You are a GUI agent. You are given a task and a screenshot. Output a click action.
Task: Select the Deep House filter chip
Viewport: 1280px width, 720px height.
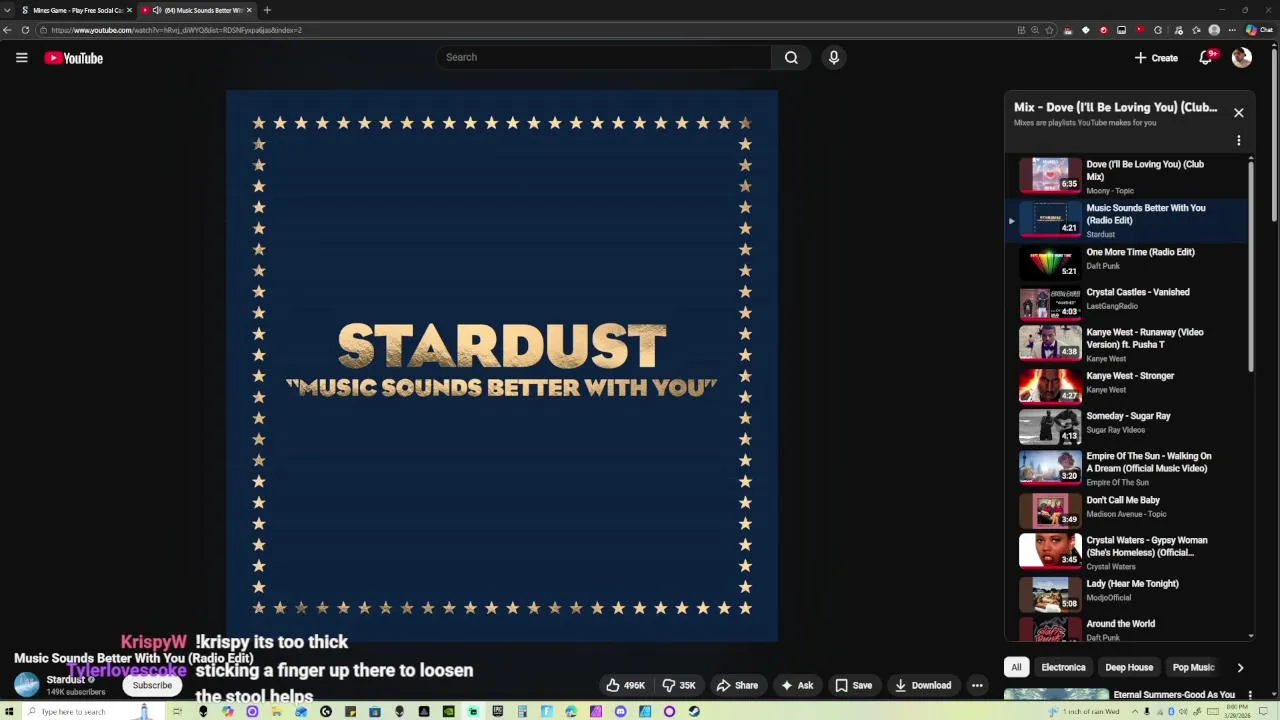tap(1129, 667)
